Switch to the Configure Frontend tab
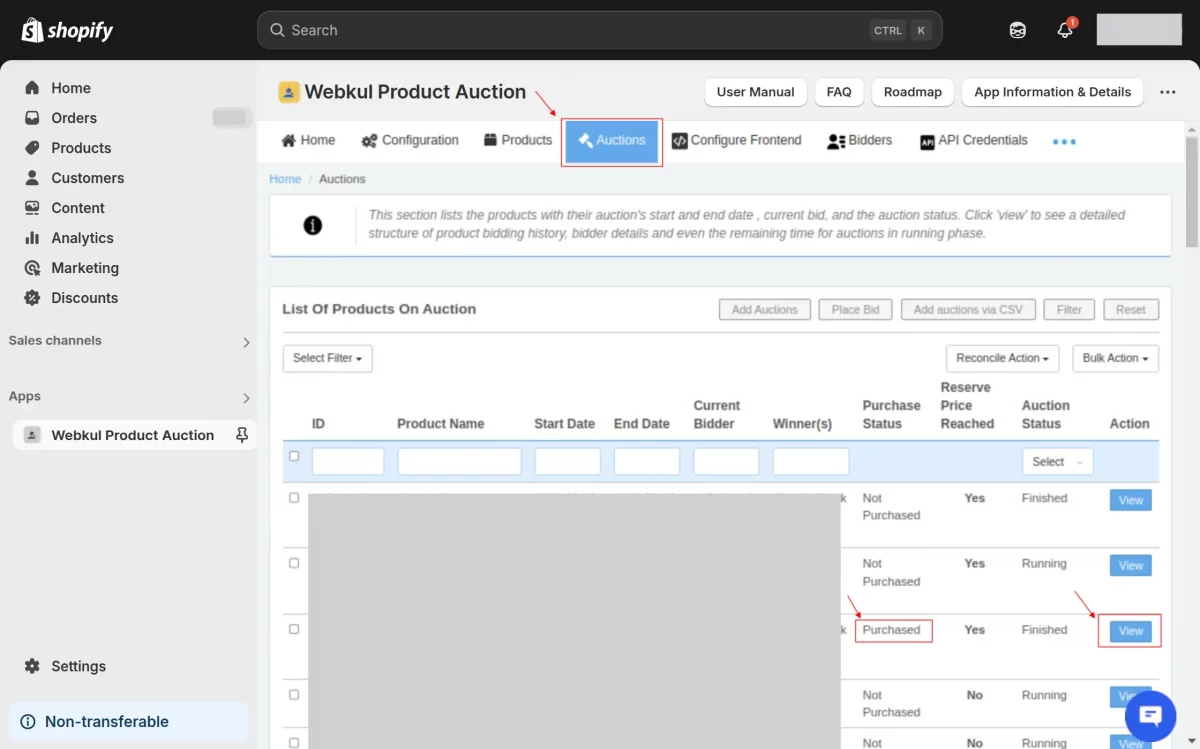Viewport: 1200px width, 749px height. [736, 141]
